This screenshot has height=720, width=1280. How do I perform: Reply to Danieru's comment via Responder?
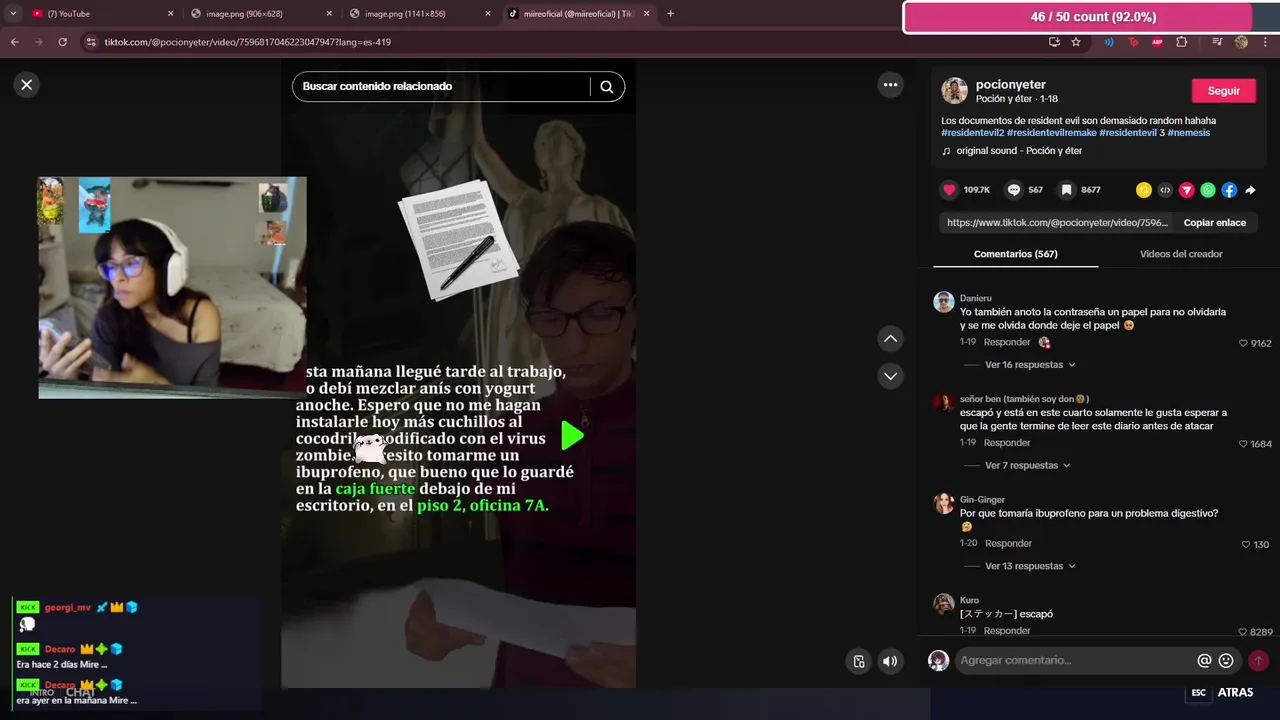click(1007, 342)
